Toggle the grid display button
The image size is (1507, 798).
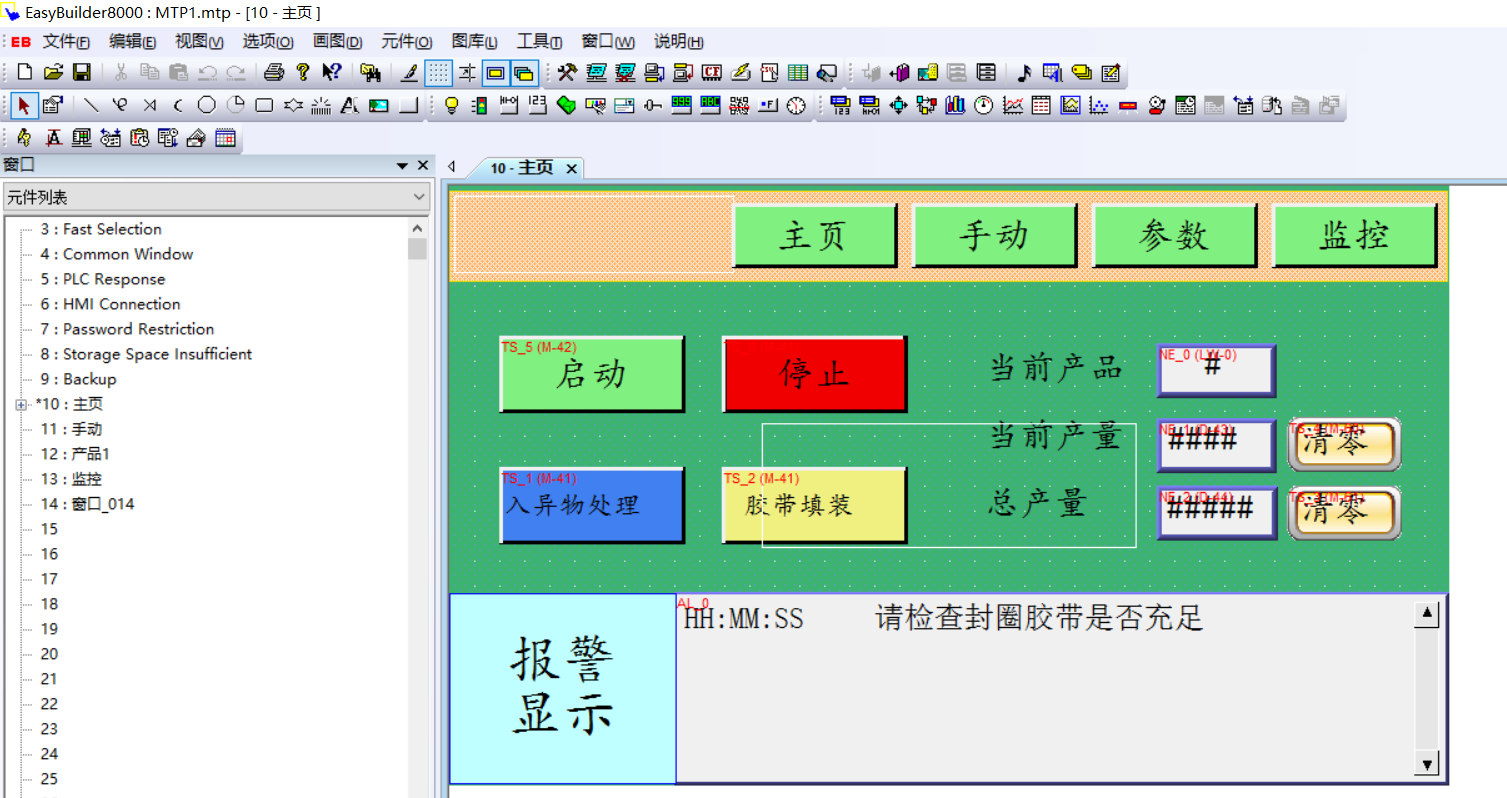coord(438,72)
